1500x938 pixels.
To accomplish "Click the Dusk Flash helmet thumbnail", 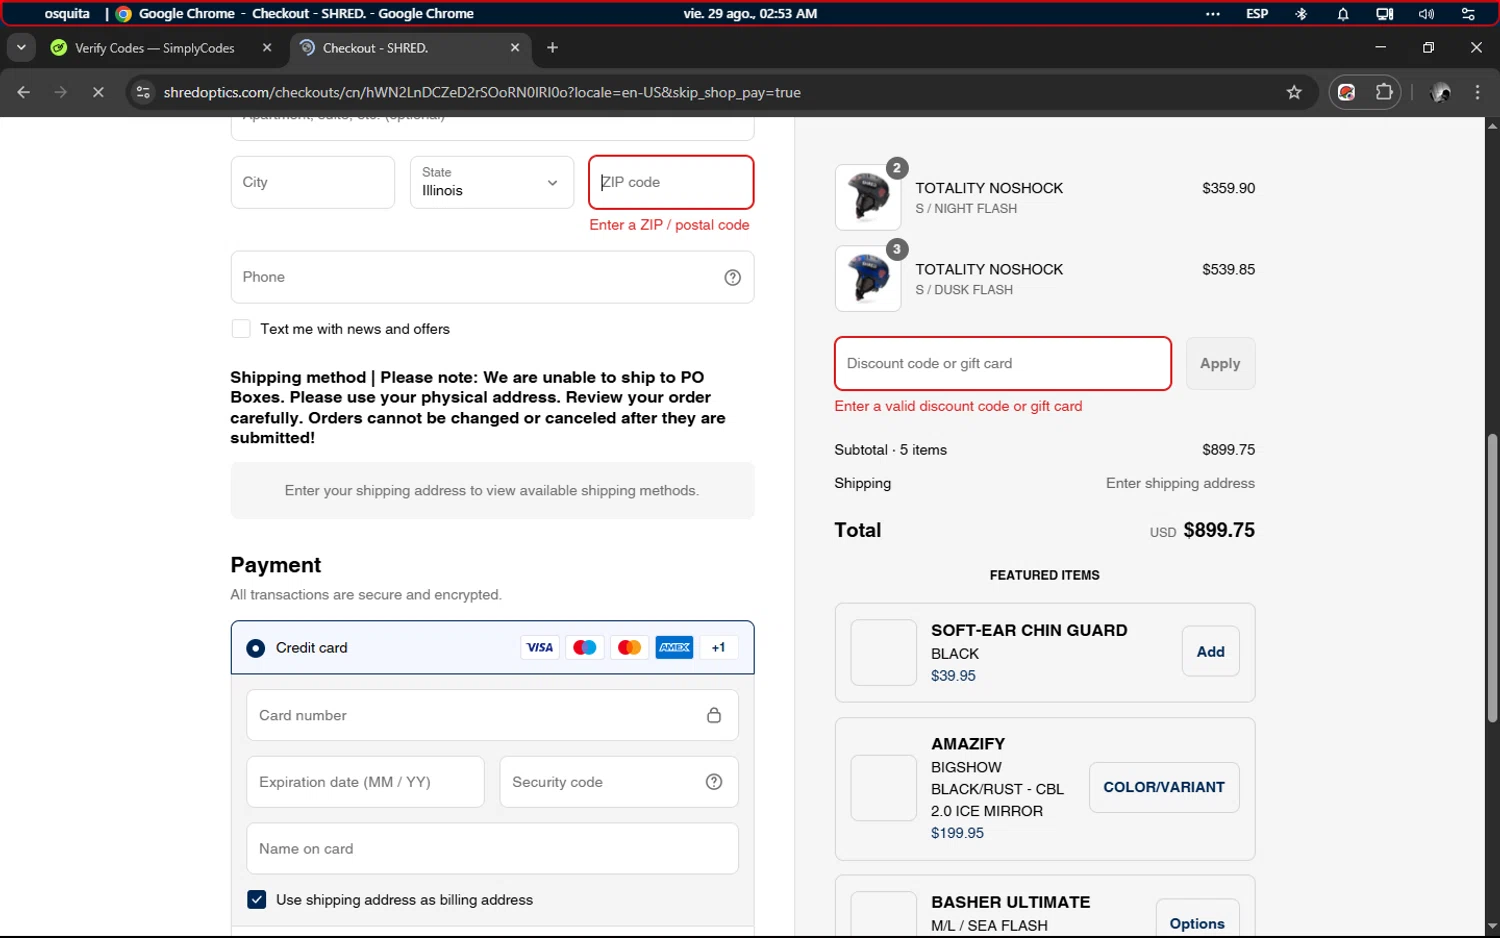I will [868, 278].
